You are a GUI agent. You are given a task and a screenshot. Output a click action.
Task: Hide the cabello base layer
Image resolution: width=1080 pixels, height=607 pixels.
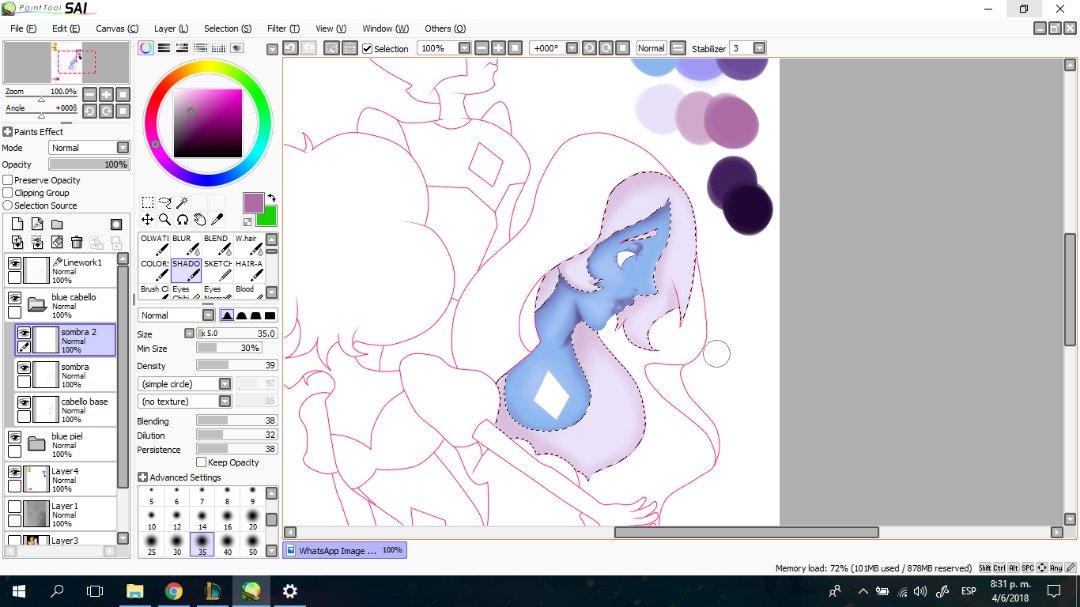24,402
